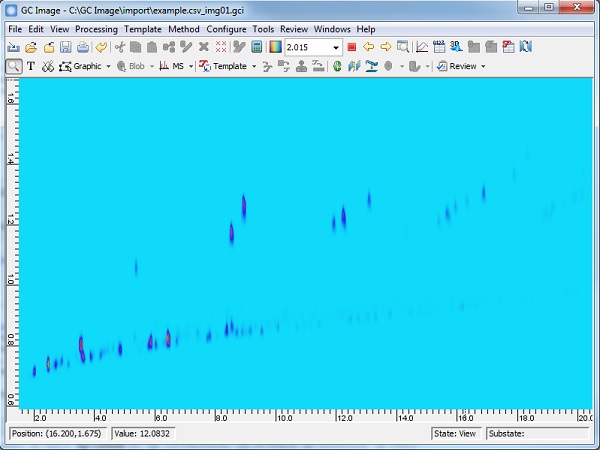Open file with the open-folder icon
600x450 pixels.
click(x=31, y=47)
